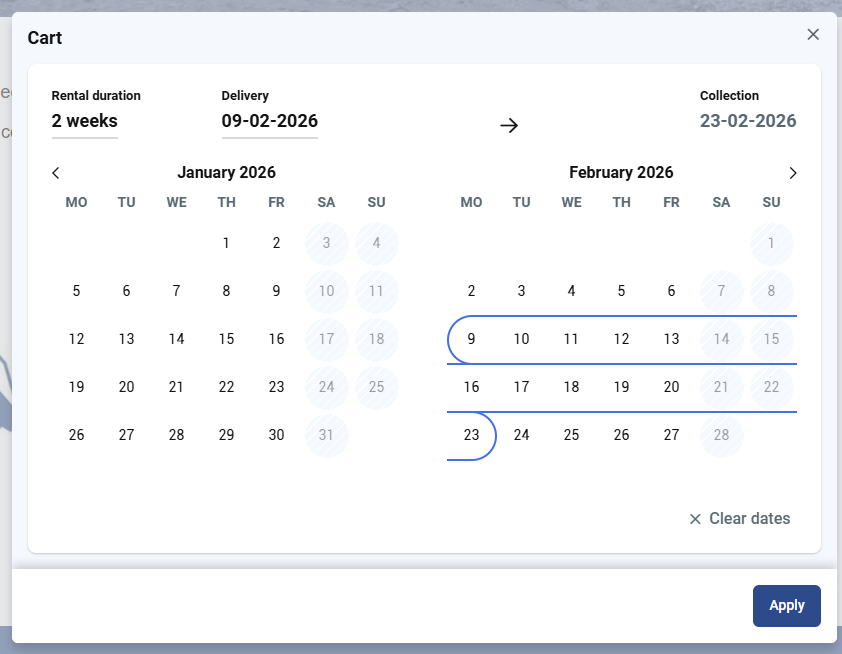The width and height of the screenshot is (842, 654).
Task: Choose February 1 on the calendar
Action: pyautogui.click(x=771, y=243)
